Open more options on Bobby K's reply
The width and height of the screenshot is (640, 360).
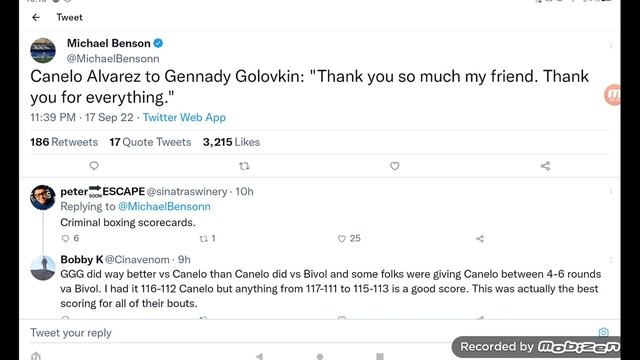tap(611, 260)
